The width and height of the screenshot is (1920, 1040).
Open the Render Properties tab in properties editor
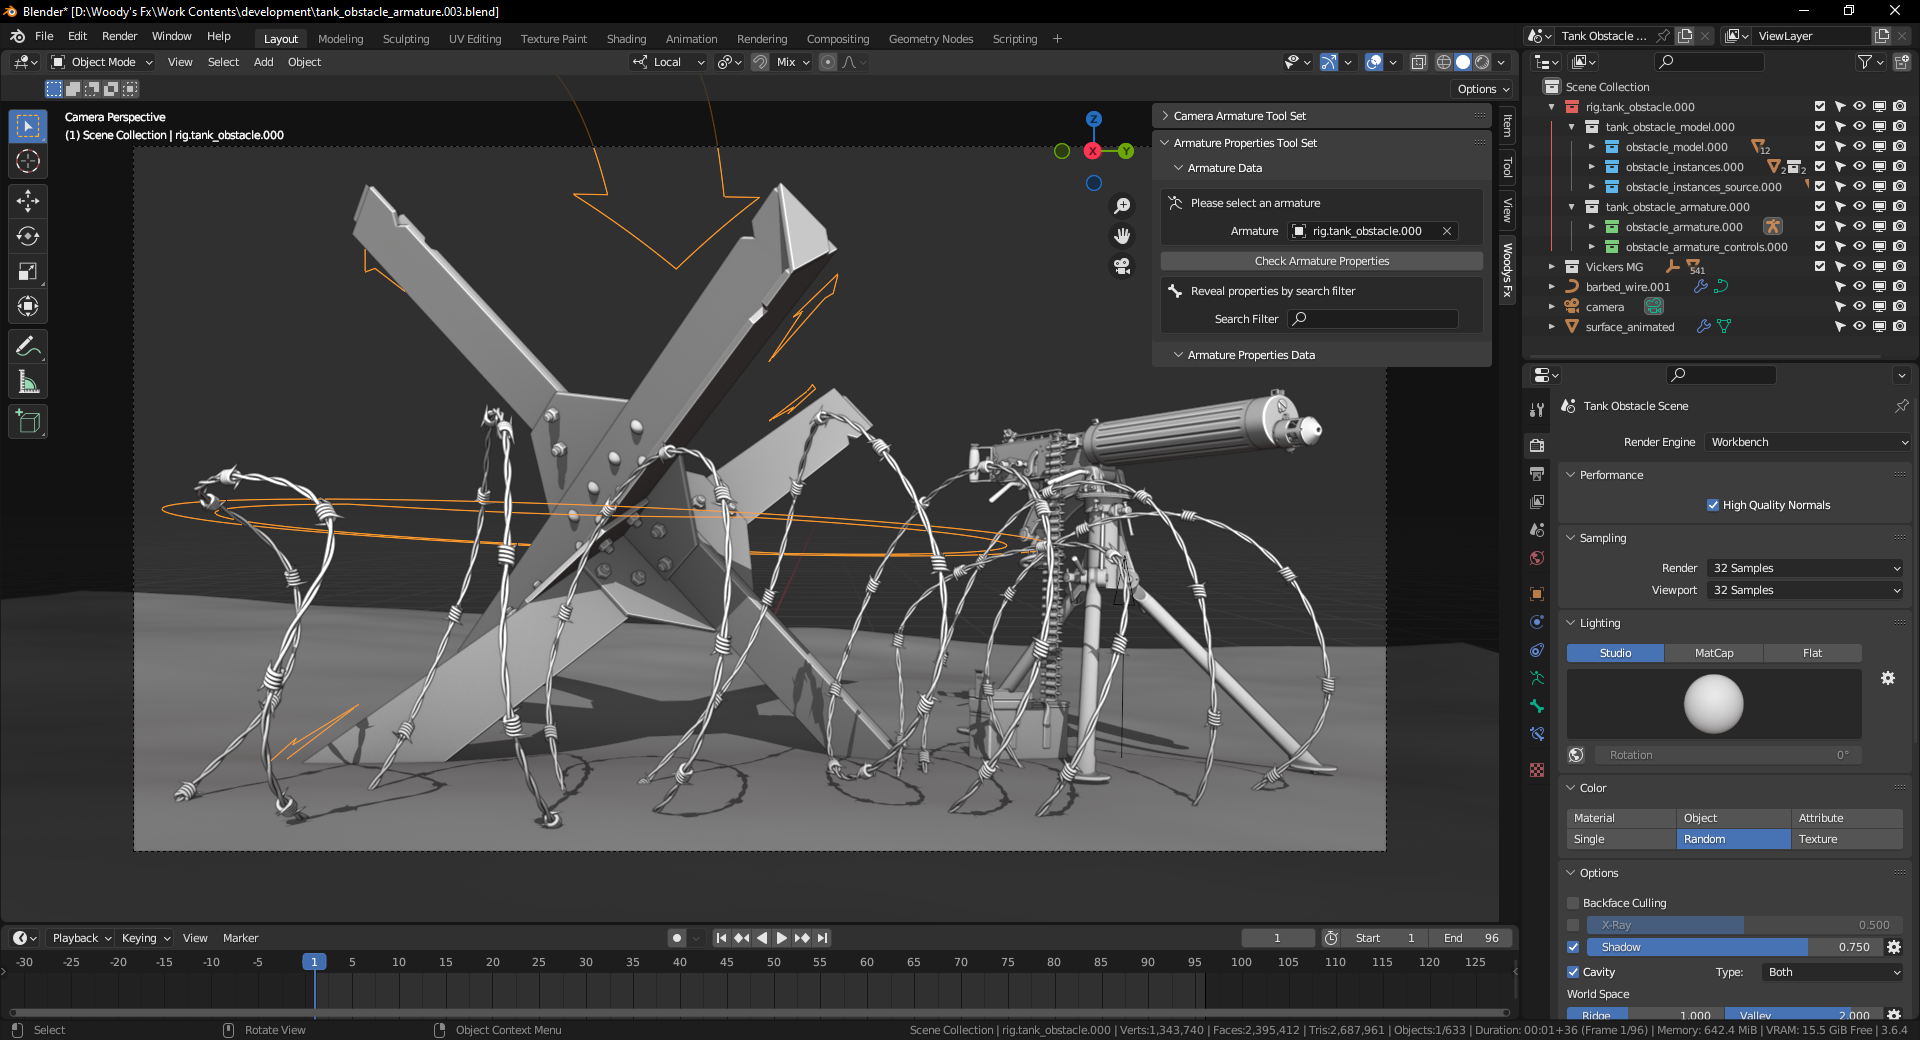1537,445
